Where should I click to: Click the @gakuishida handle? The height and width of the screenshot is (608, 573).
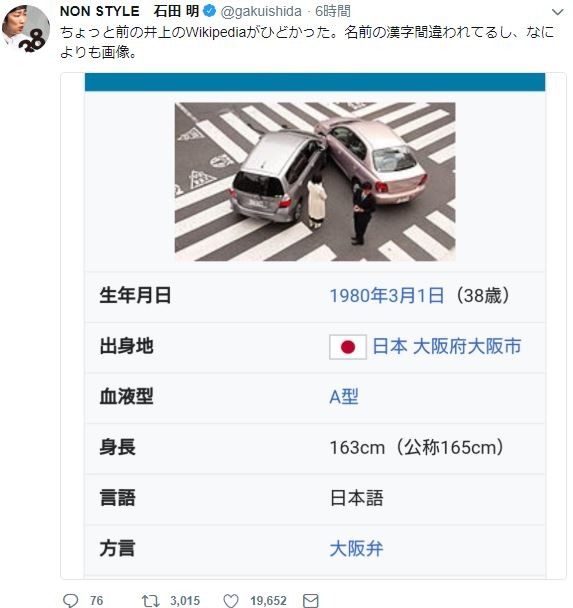tap(261, 12)
